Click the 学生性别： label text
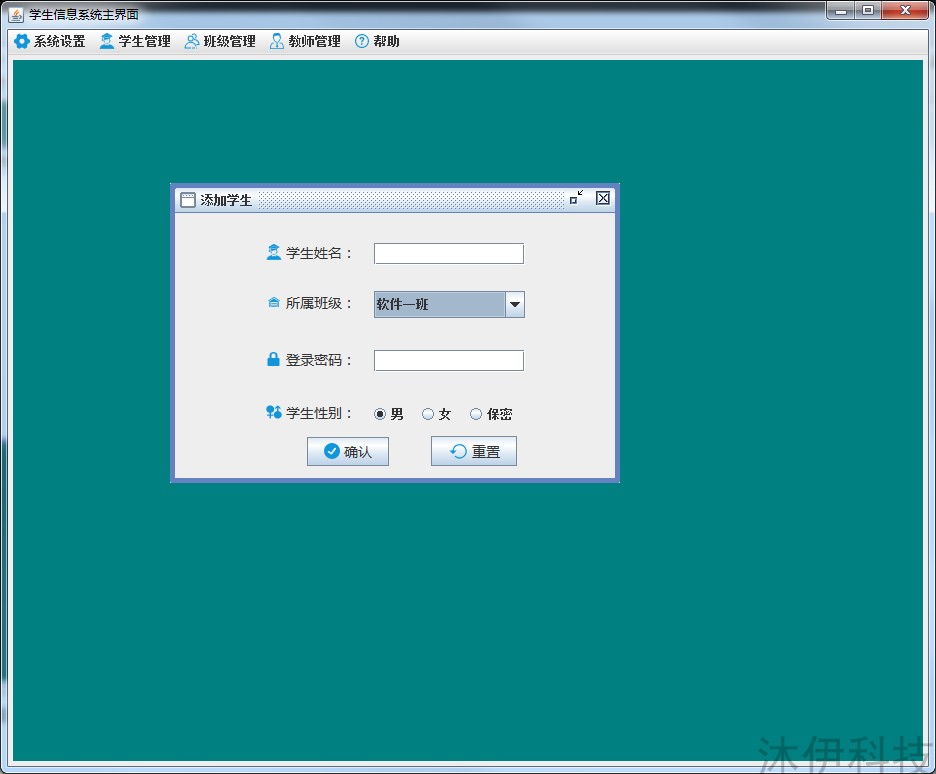 [319, 413]
